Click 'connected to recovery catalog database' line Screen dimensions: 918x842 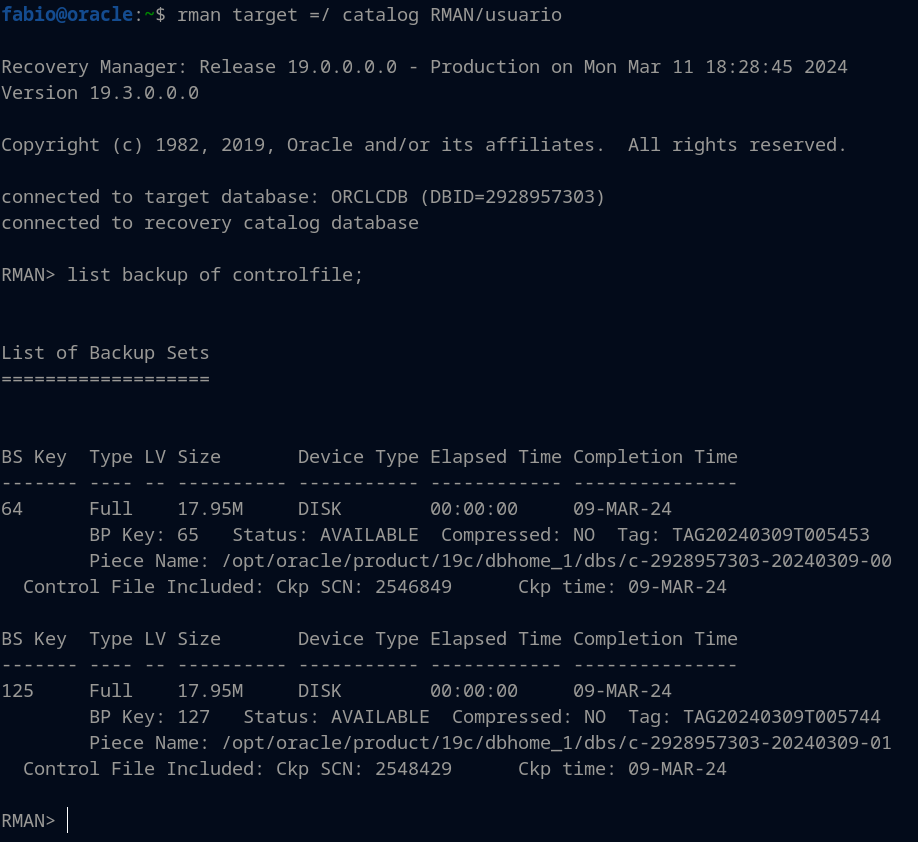[210, 223]
